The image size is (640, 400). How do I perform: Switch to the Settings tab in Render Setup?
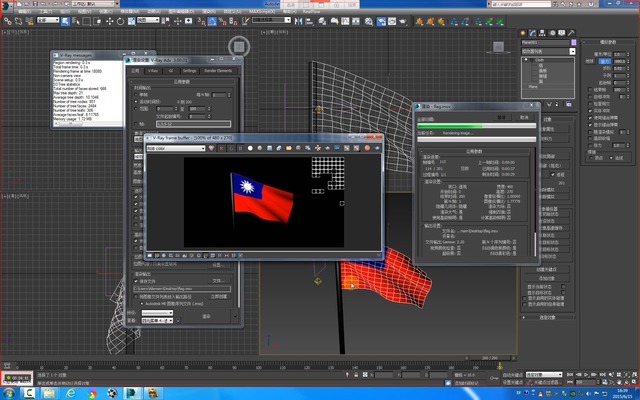tap(189, 71)
